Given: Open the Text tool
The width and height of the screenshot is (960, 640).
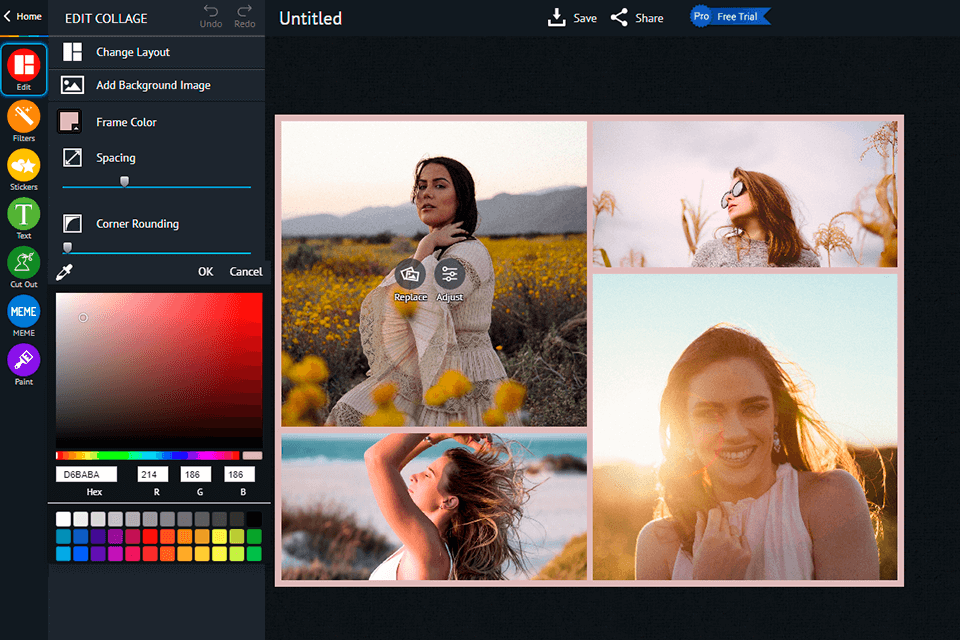Looking at the screenshot, I should 23,214.
